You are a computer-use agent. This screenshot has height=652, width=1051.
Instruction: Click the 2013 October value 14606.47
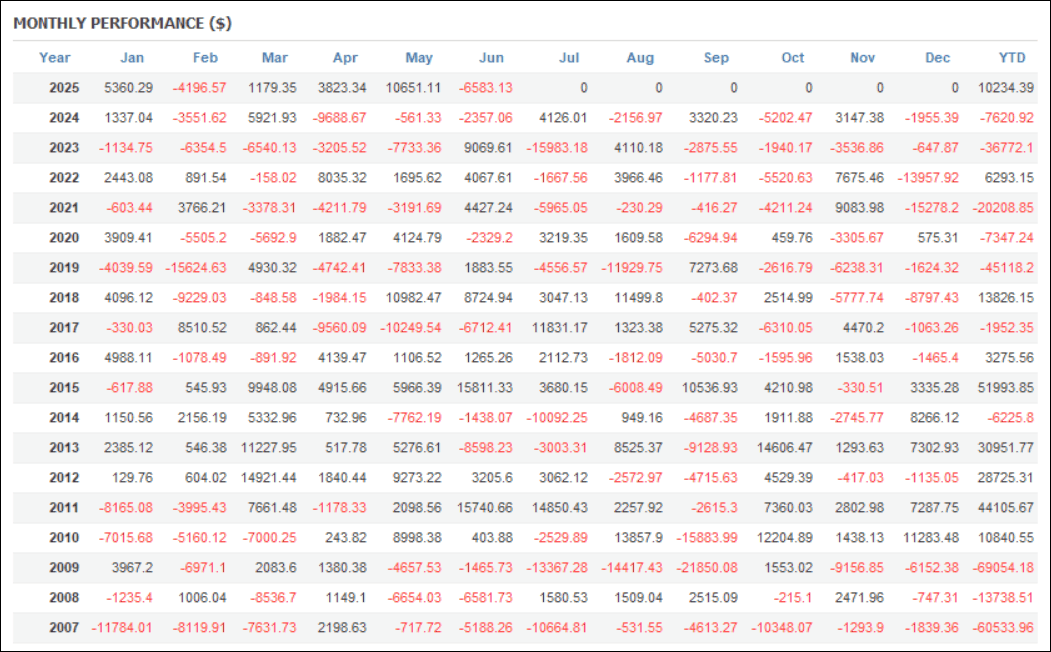785,448
